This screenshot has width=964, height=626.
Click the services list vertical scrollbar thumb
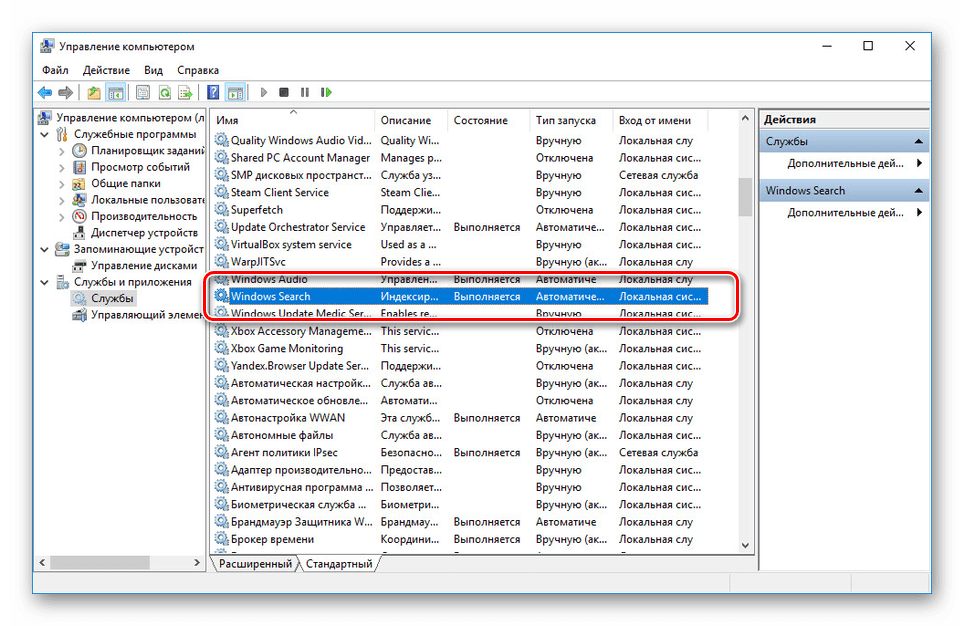744,197
